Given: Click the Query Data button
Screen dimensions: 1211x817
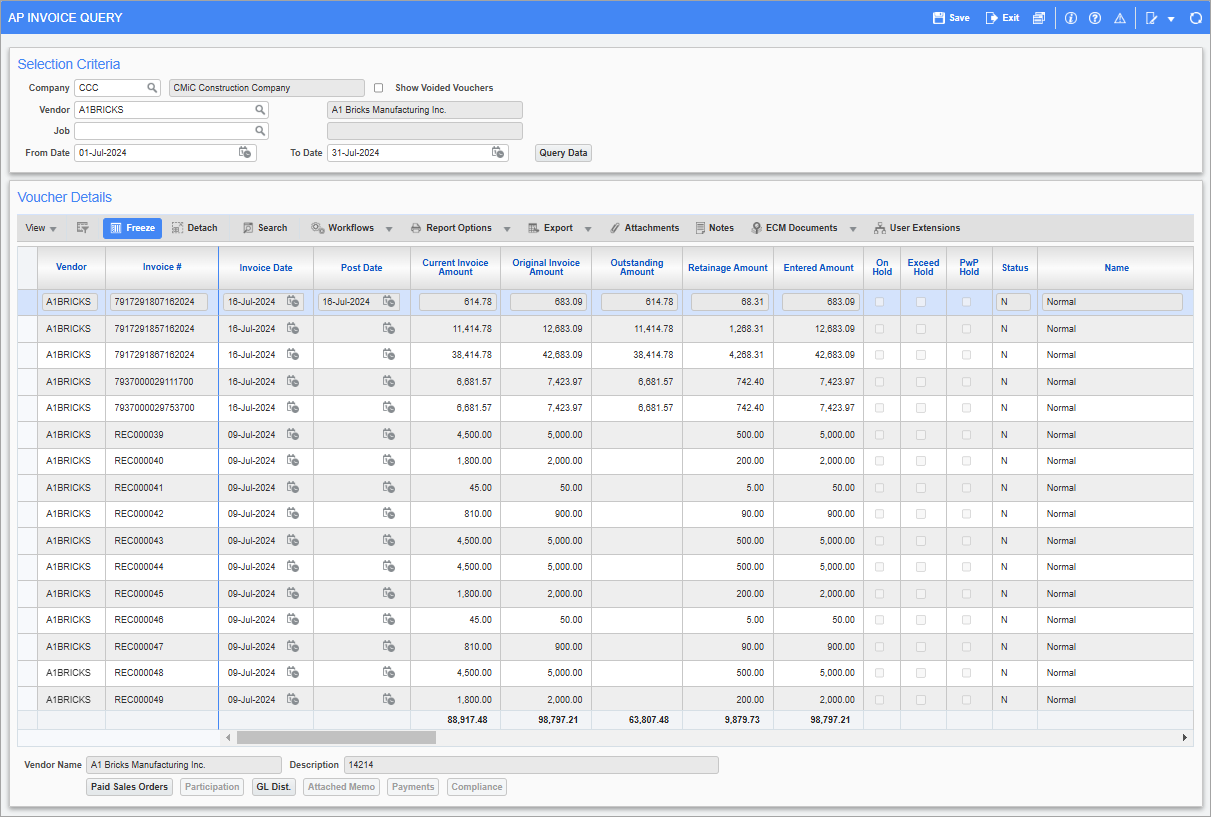Looking at the screenshot, I should 563,152.
